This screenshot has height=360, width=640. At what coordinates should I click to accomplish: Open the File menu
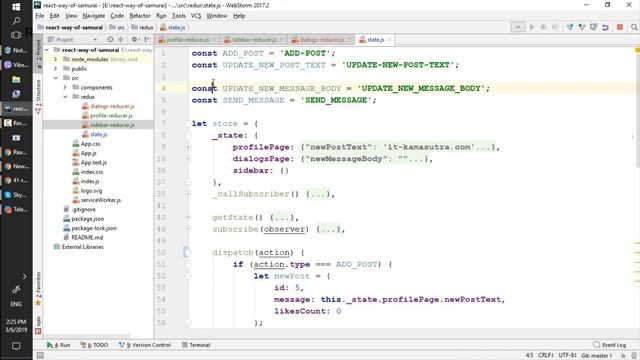pos(40,16)
